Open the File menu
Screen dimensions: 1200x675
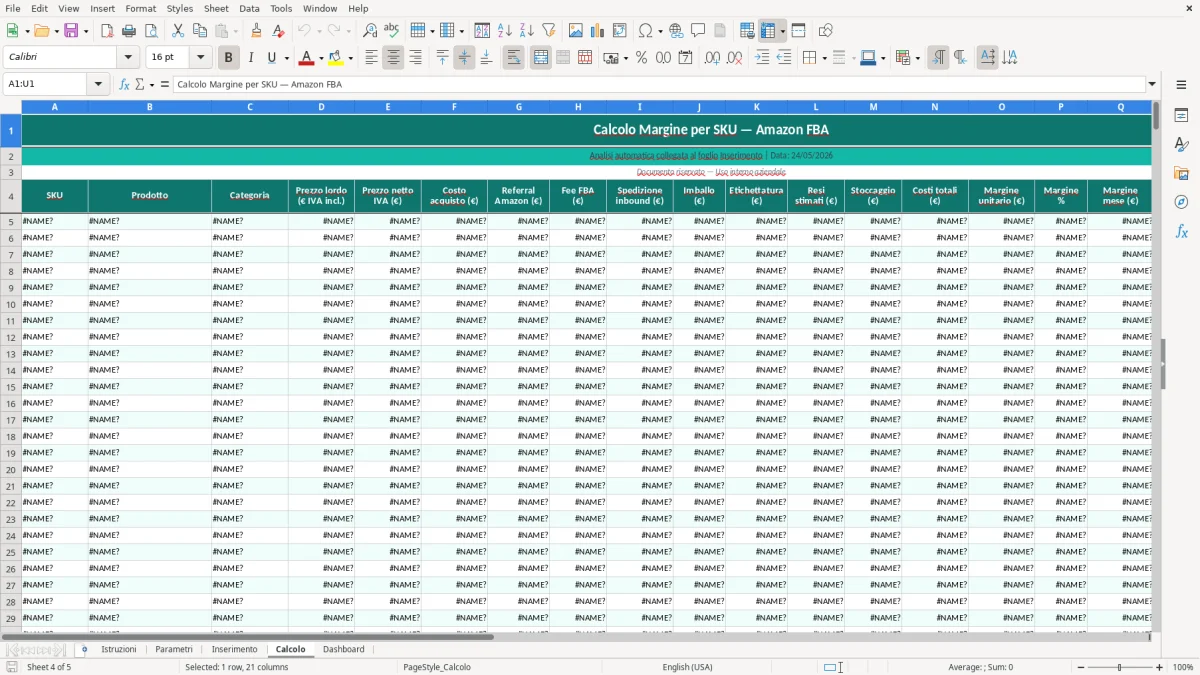(x=12, y=8)
